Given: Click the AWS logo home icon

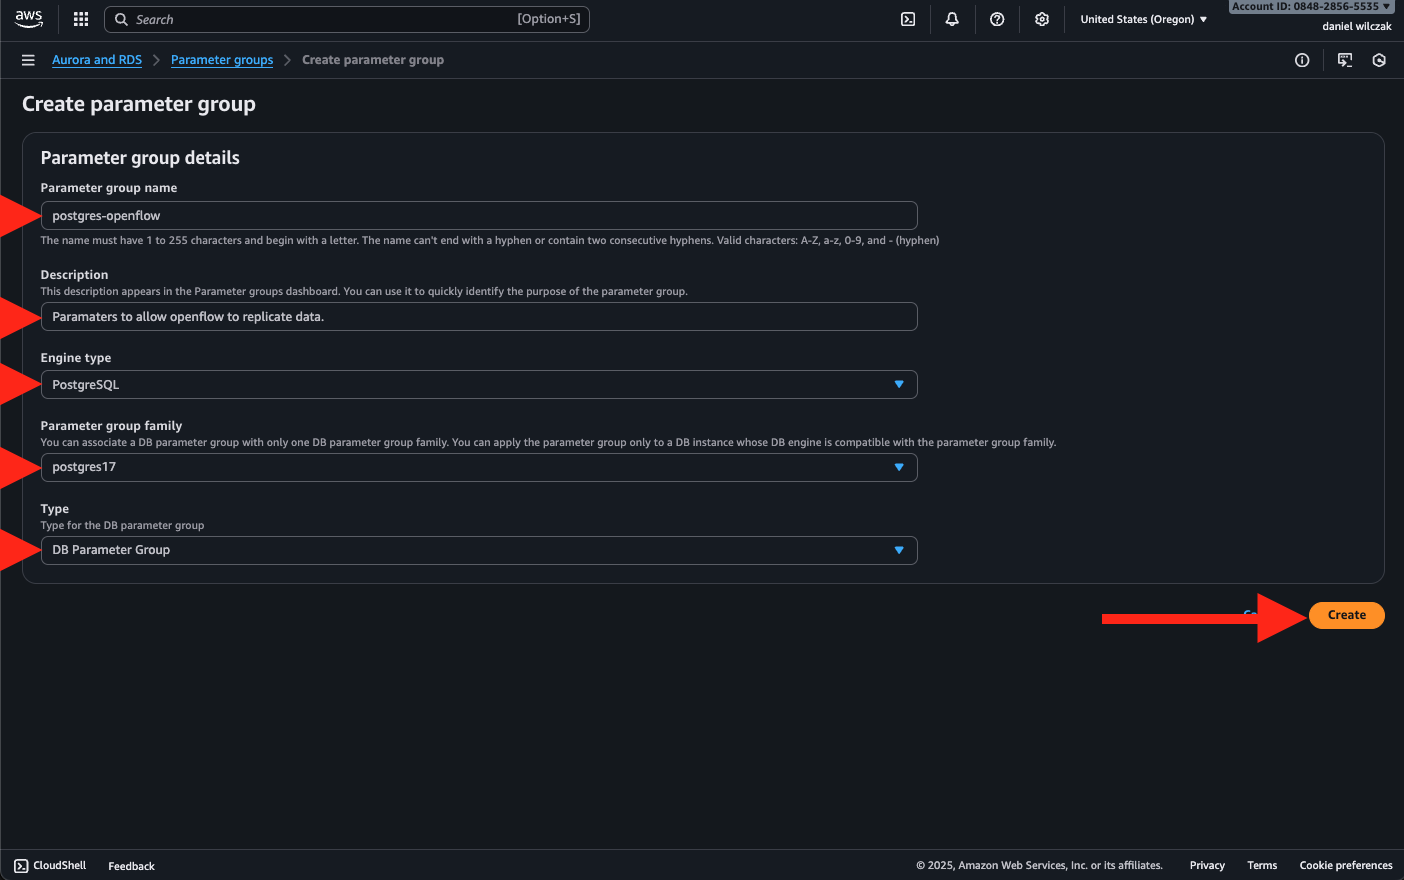Looking at the screenshot, I should point(29,19).
